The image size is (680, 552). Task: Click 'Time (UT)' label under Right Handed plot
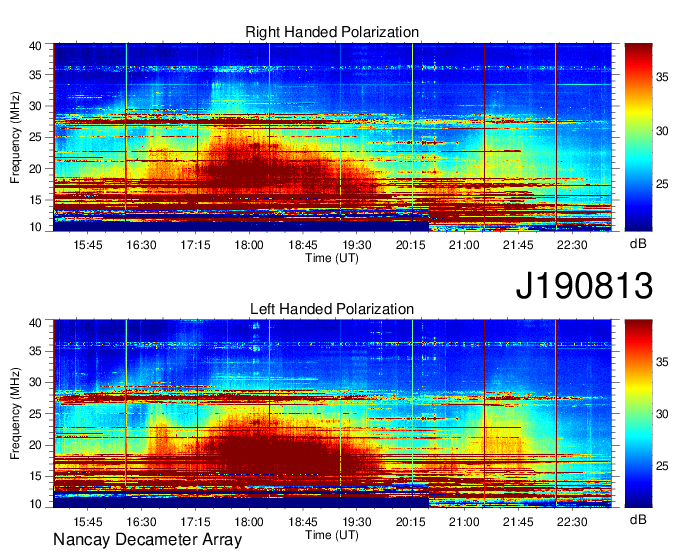332,258
